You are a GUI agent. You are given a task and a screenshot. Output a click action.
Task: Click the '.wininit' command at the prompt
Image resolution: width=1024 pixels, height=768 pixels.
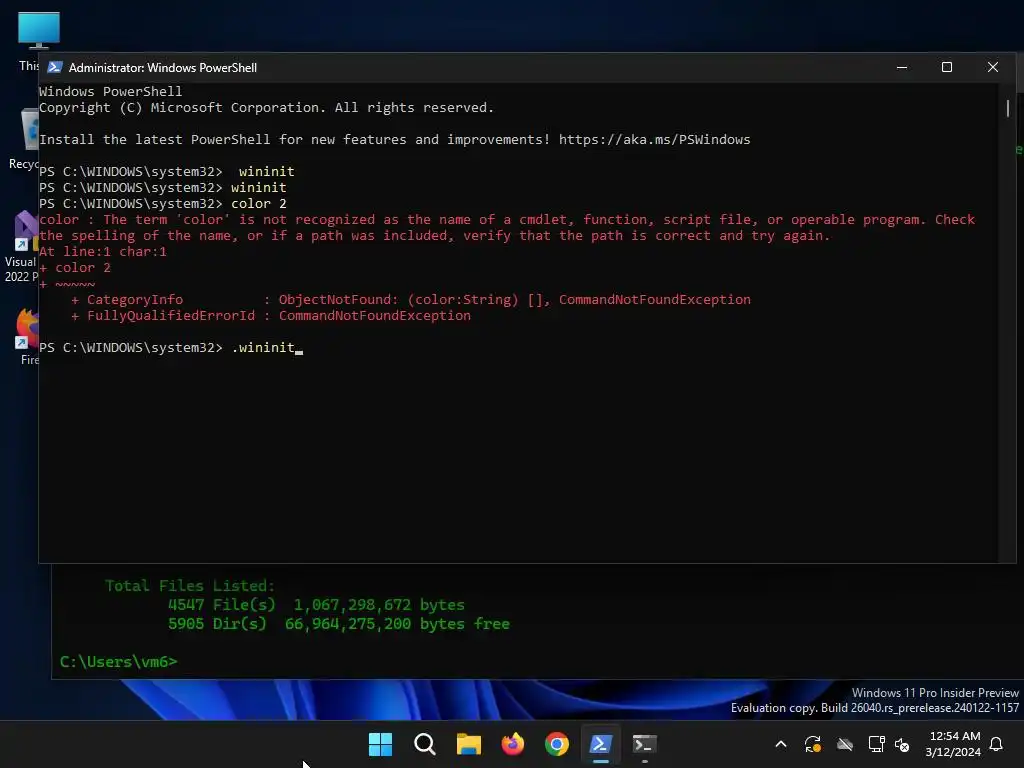pos(263,347)
